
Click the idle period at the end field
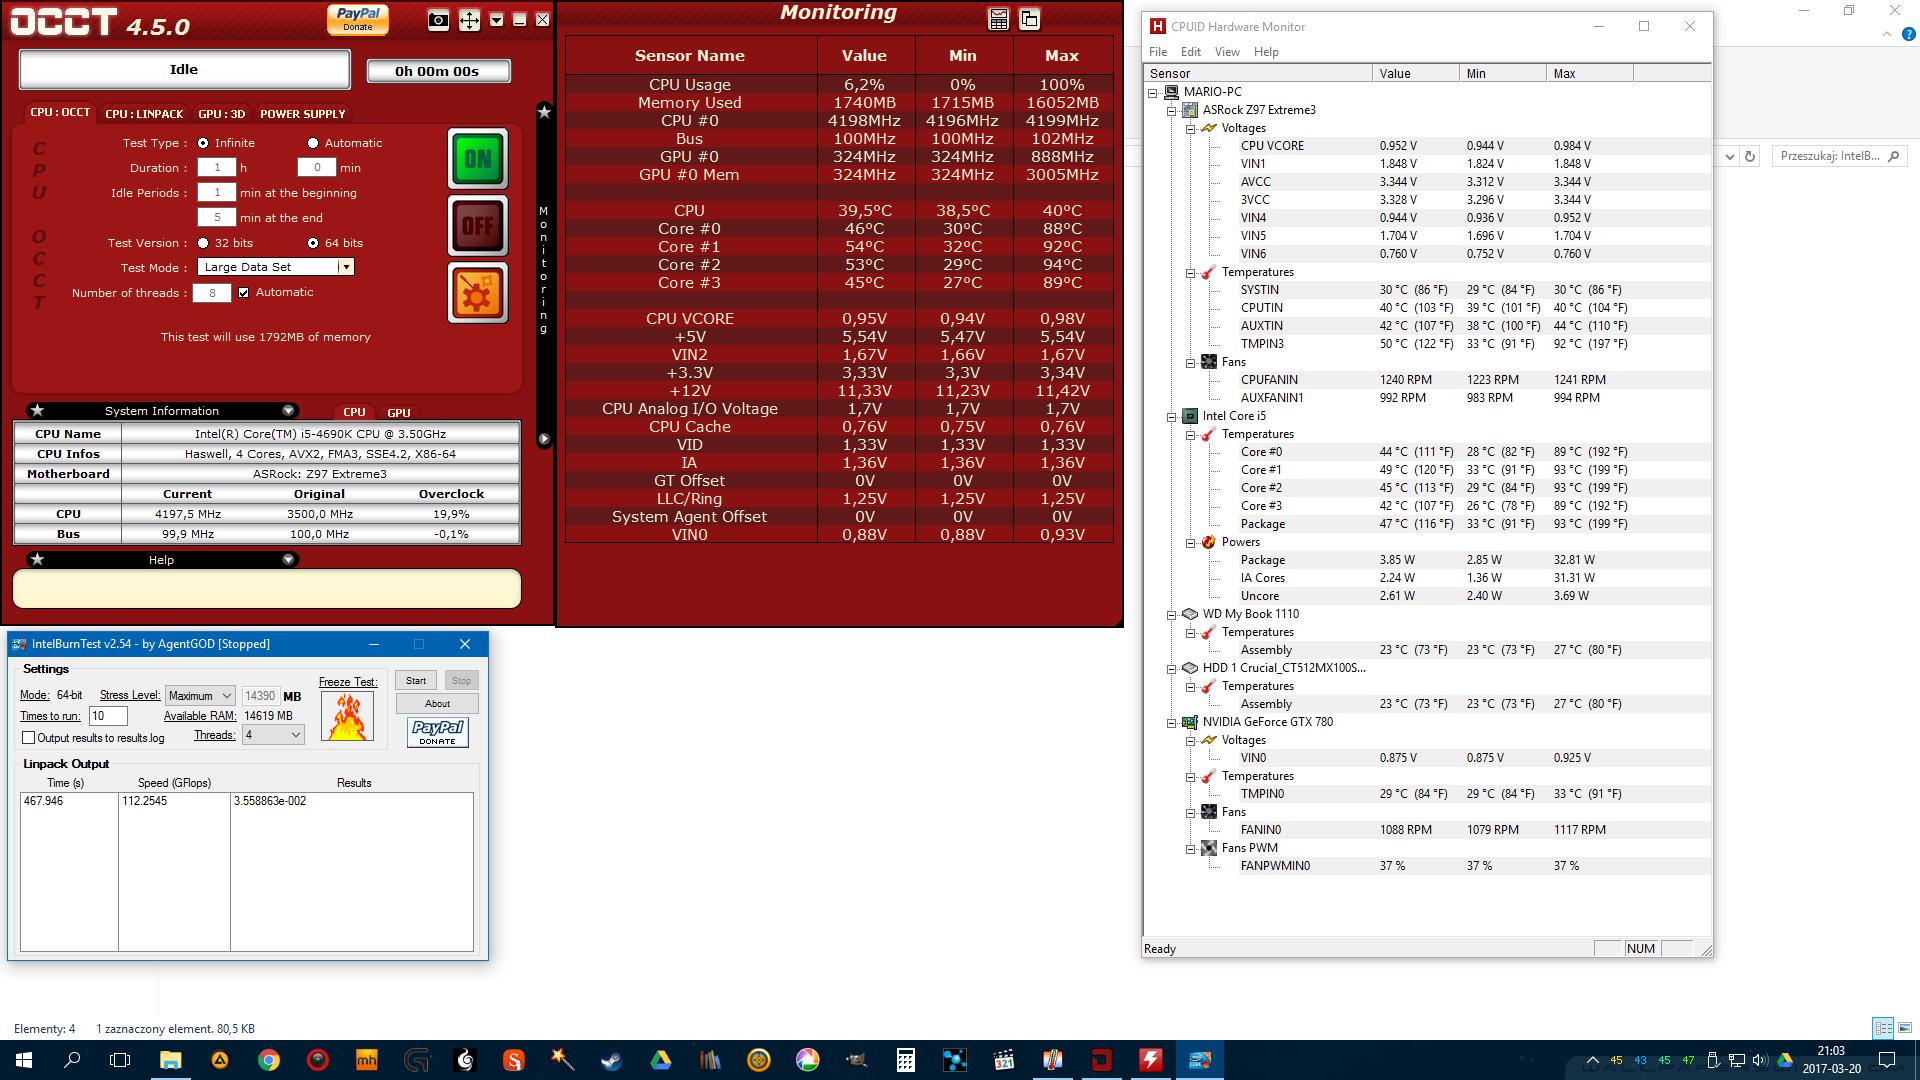click(217, 217)
